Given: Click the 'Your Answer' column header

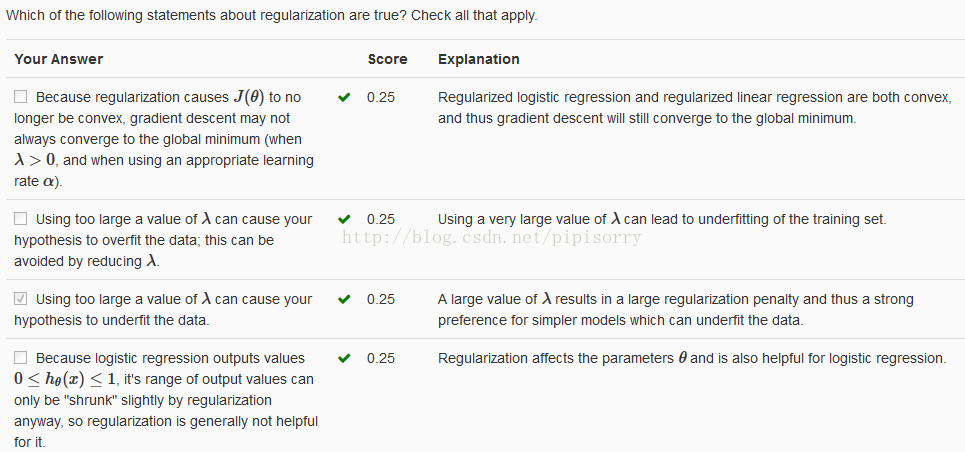Looking at the screenshot, I should click(59, 59).
